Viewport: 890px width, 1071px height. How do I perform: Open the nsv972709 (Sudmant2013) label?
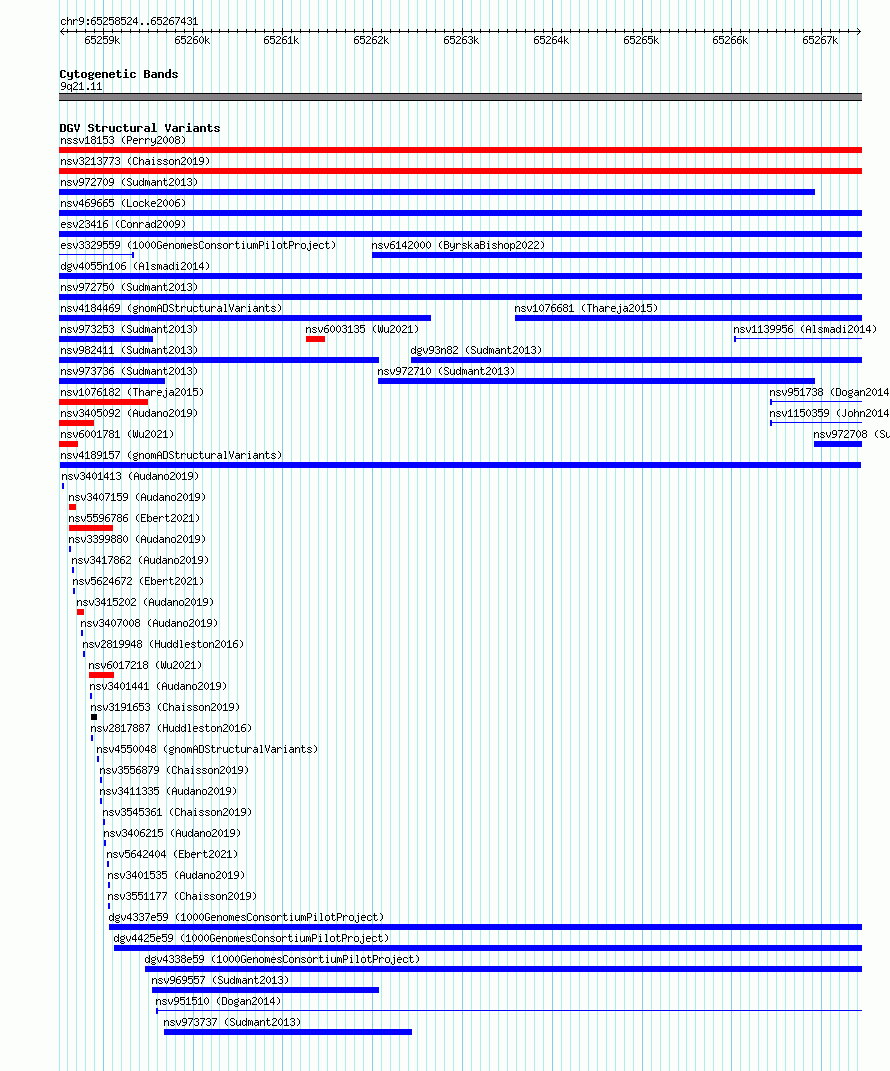[x=129, y=182]
